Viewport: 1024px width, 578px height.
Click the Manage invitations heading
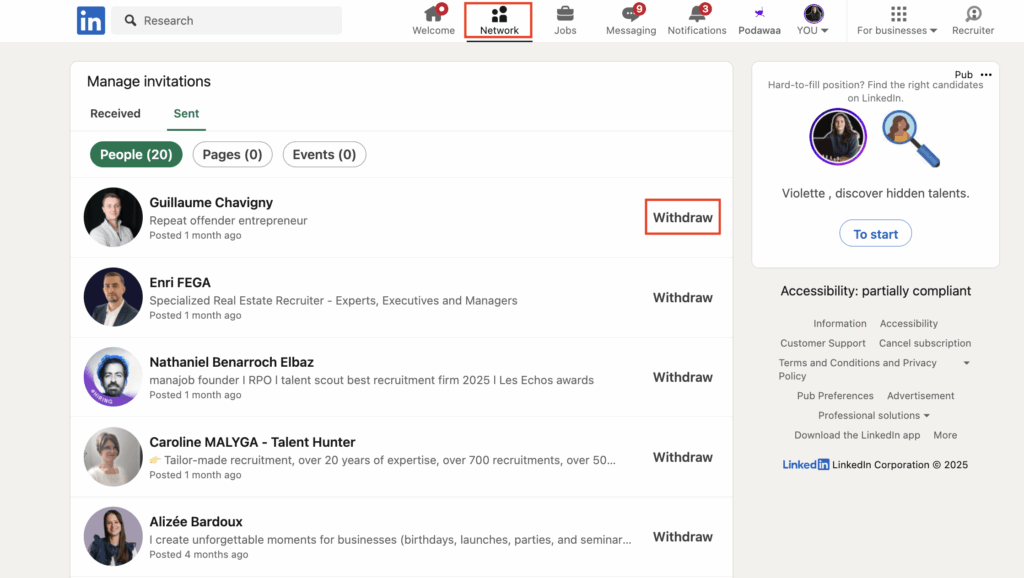149,81
